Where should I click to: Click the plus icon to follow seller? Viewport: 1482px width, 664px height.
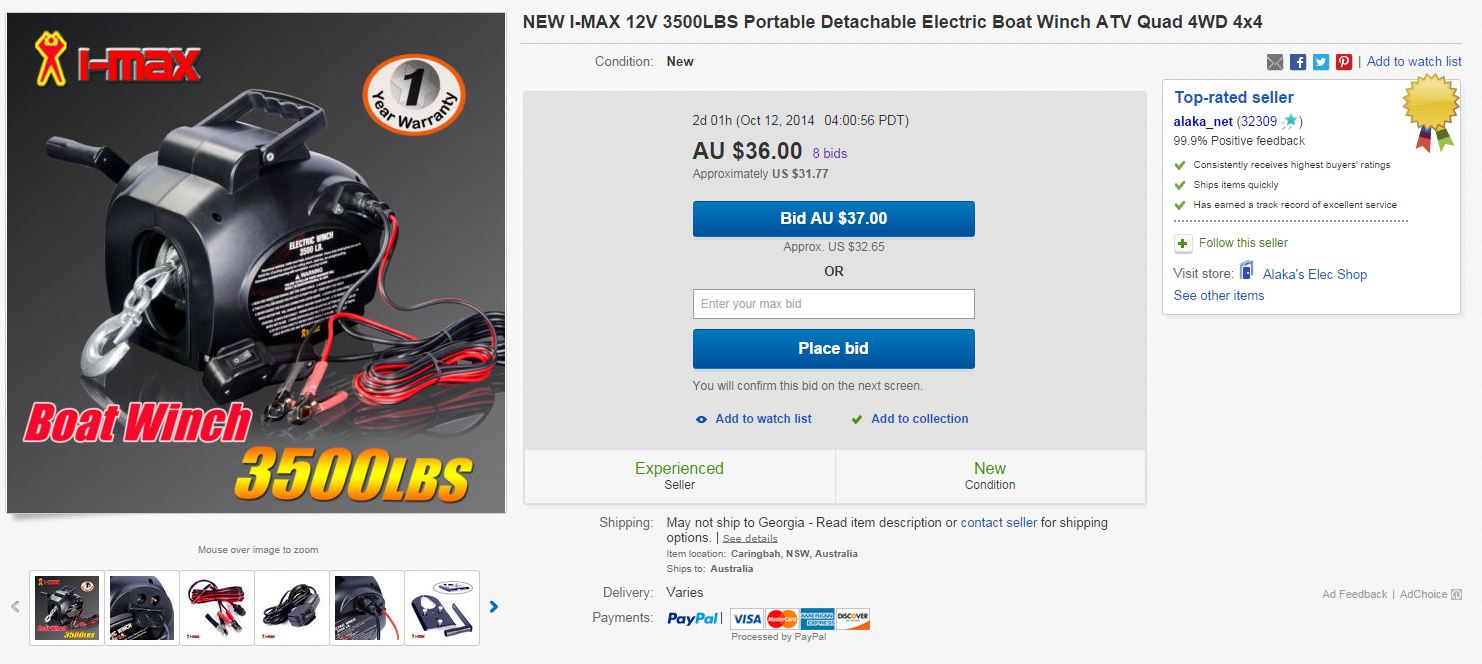(1183, 243)
